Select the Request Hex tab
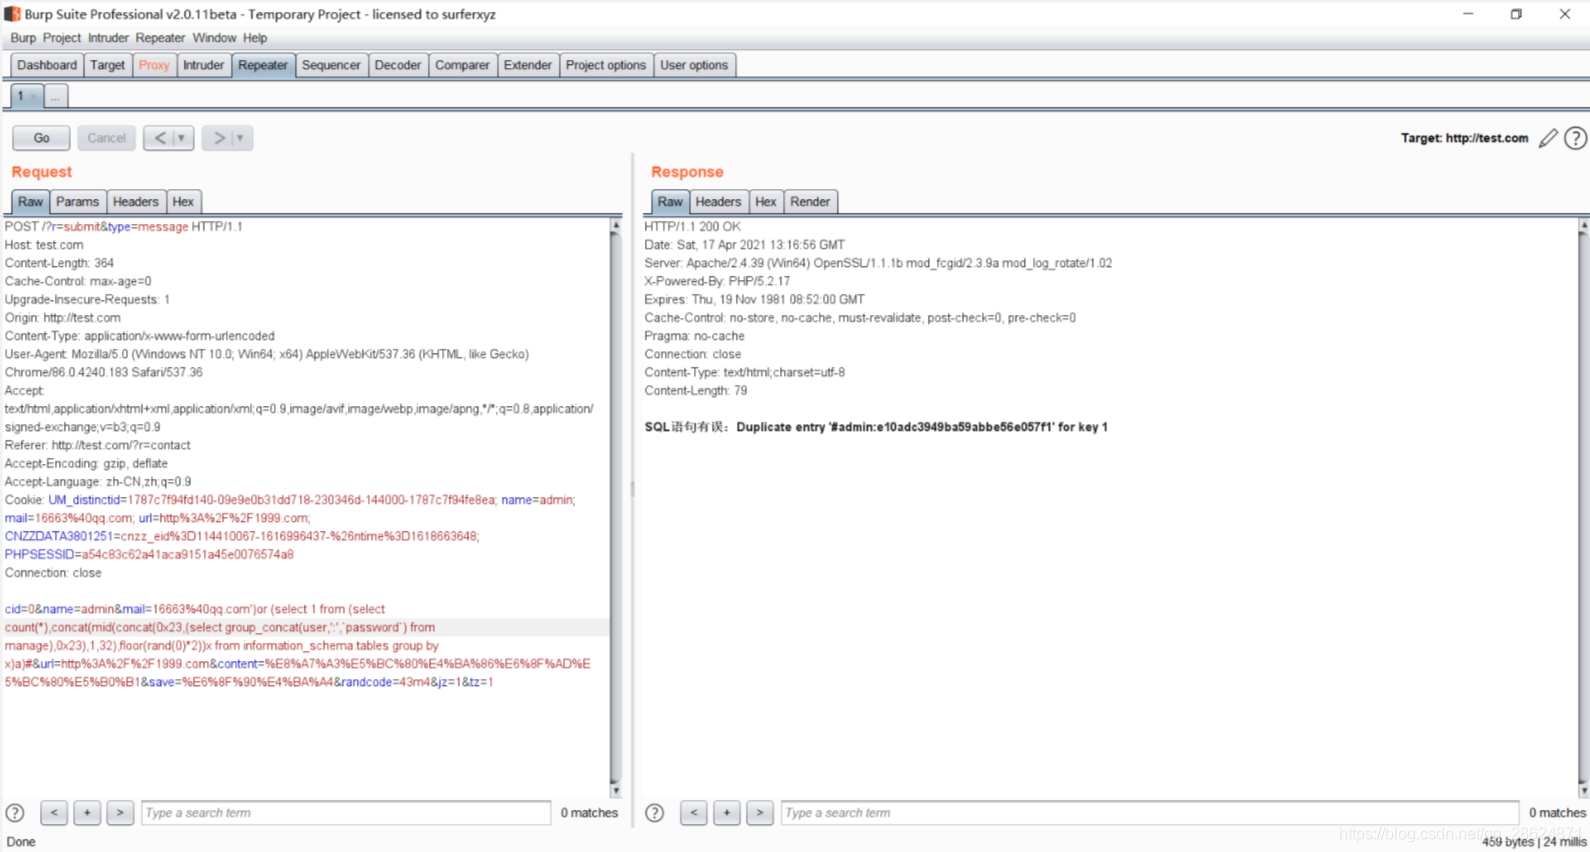Image resolution: width=1590 pixels, height=852 pixels. [x=183, y=202]
